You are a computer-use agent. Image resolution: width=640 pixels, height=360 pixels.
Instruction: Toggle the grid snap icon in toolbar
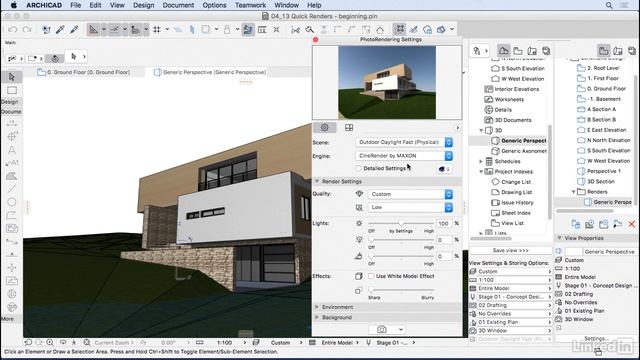coord(157,29)
